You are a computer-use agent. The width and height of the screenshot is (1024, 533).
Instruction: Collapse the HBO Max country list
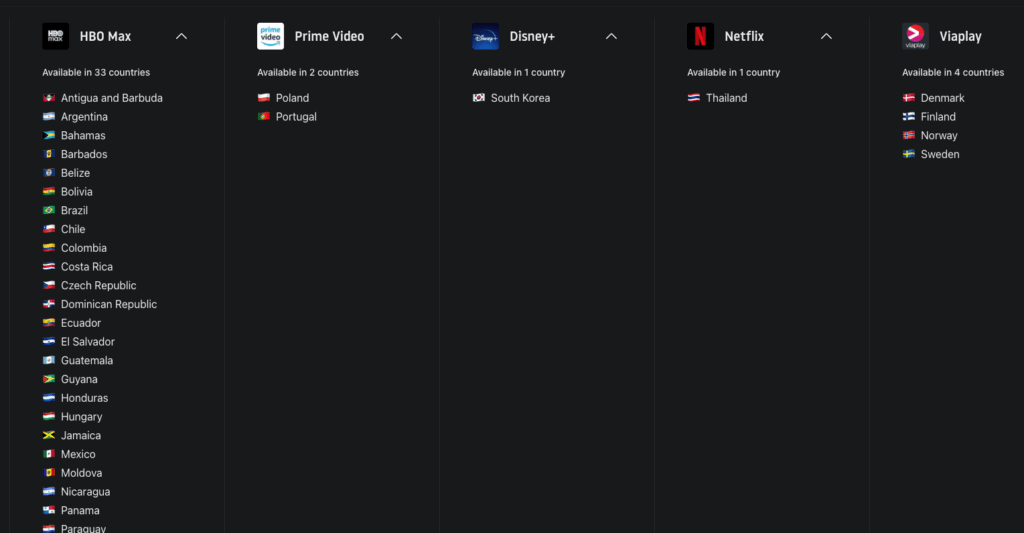click(181, 36)
